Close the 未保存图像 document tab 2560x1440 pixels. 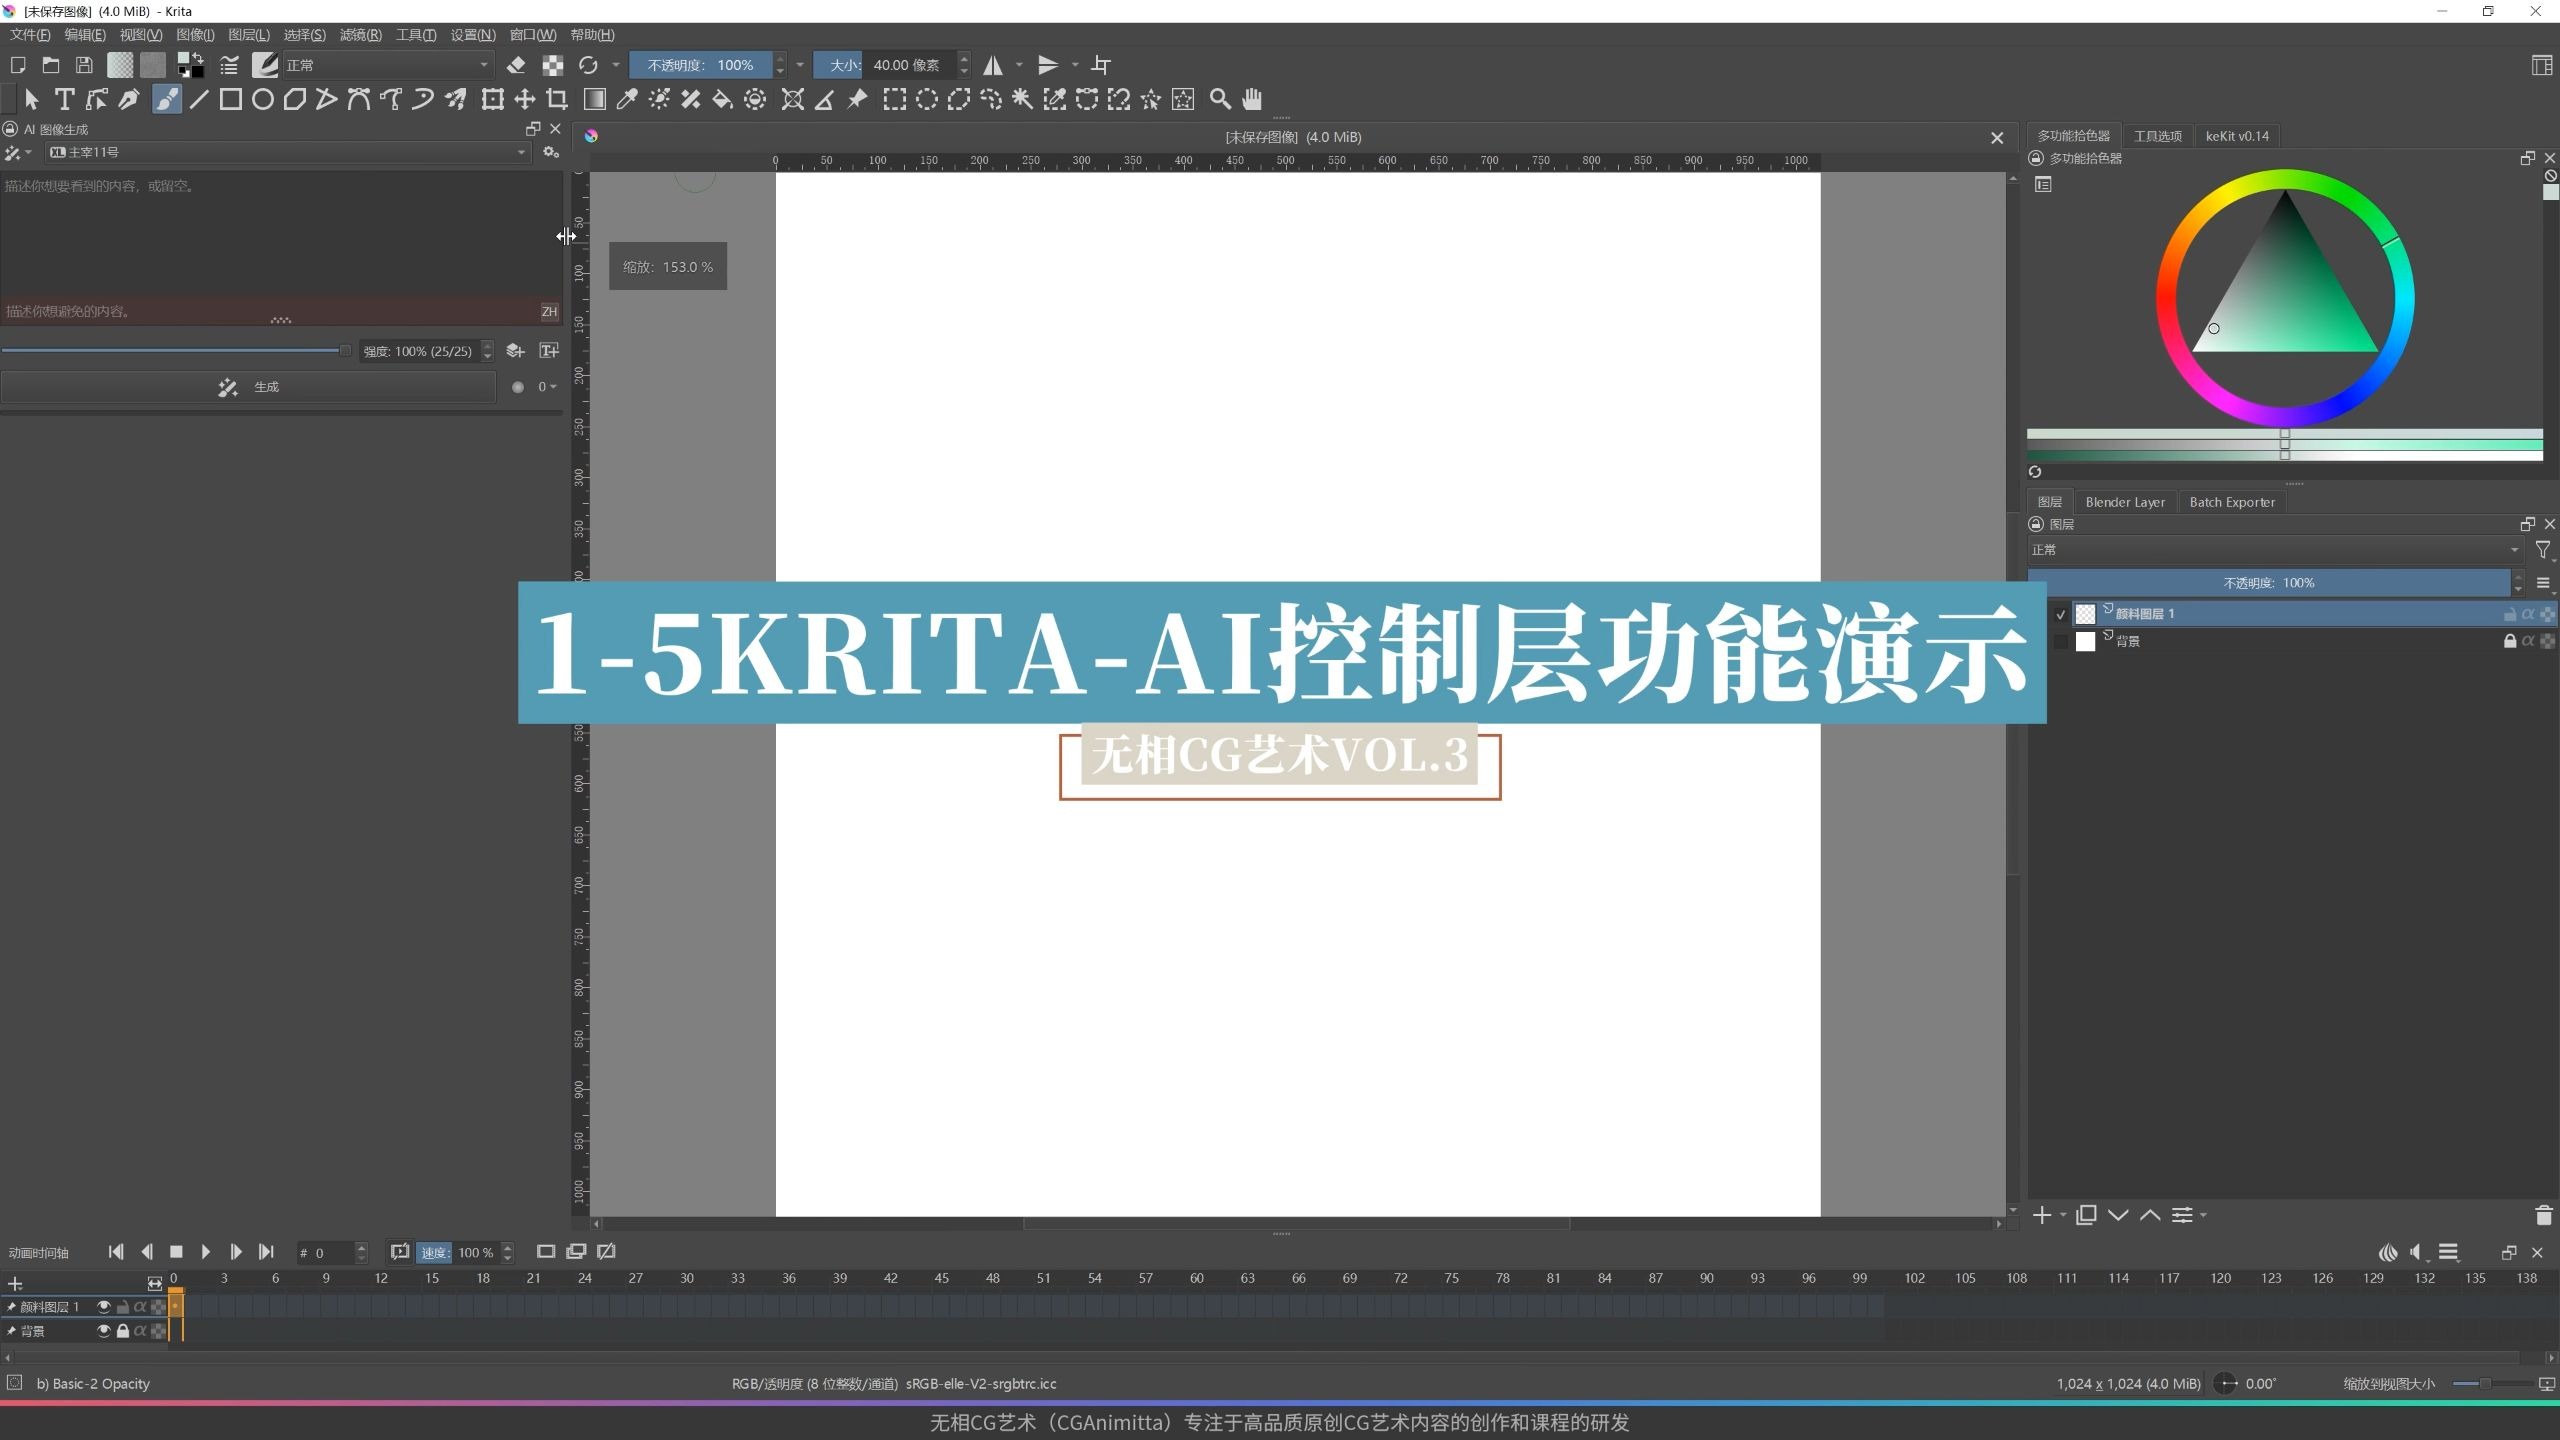tap(1997, 138)
